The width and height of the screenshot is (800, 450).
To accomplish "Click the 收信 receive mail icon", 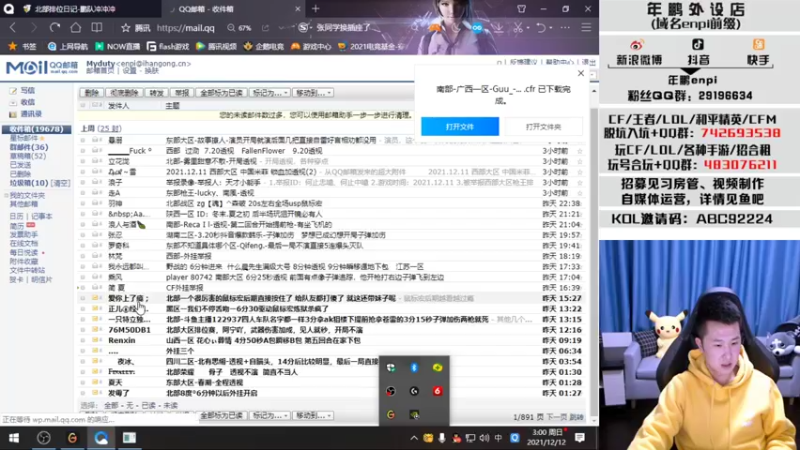I will point(13,102).
